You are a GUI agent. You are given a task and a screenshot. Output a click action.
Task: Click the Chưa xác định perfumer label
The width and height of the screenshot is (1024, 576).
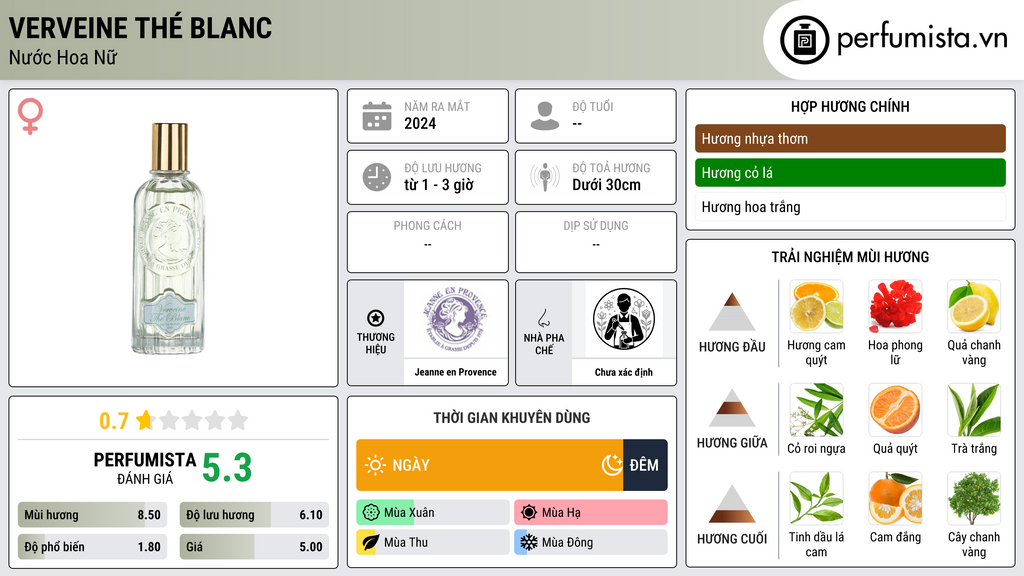[x=624, y=372]
